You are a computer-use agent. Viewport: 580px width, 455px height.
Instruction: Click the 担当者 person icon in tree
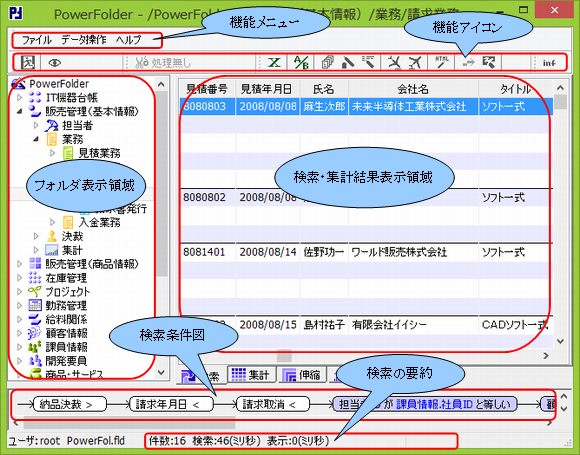tap(51, 125)
